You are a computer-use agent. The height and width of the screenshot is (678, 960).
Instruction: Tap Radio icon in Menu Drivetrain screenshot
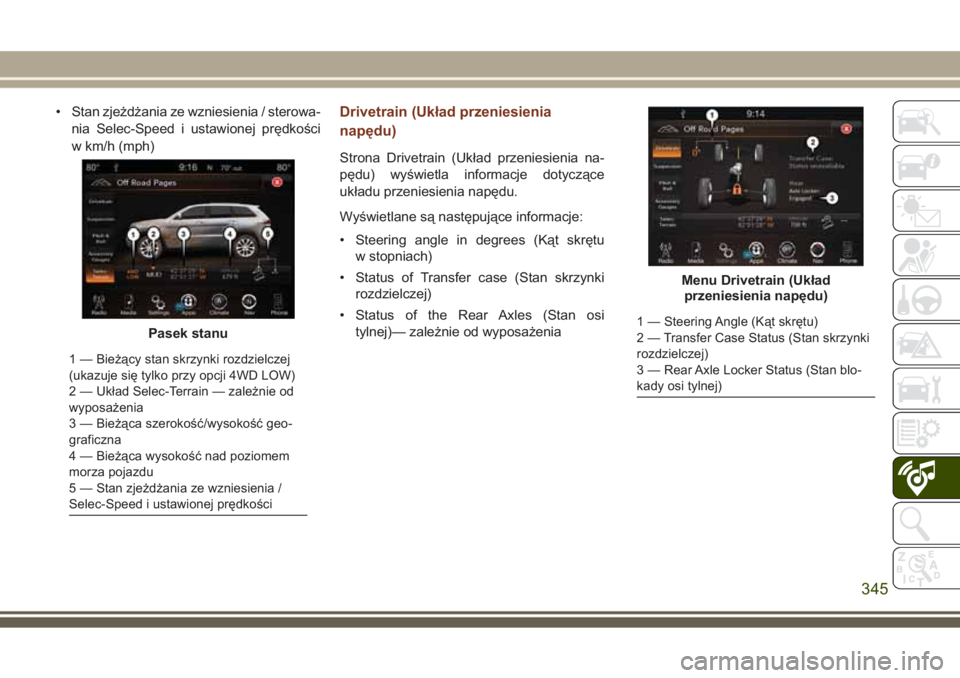pos(666,252)
